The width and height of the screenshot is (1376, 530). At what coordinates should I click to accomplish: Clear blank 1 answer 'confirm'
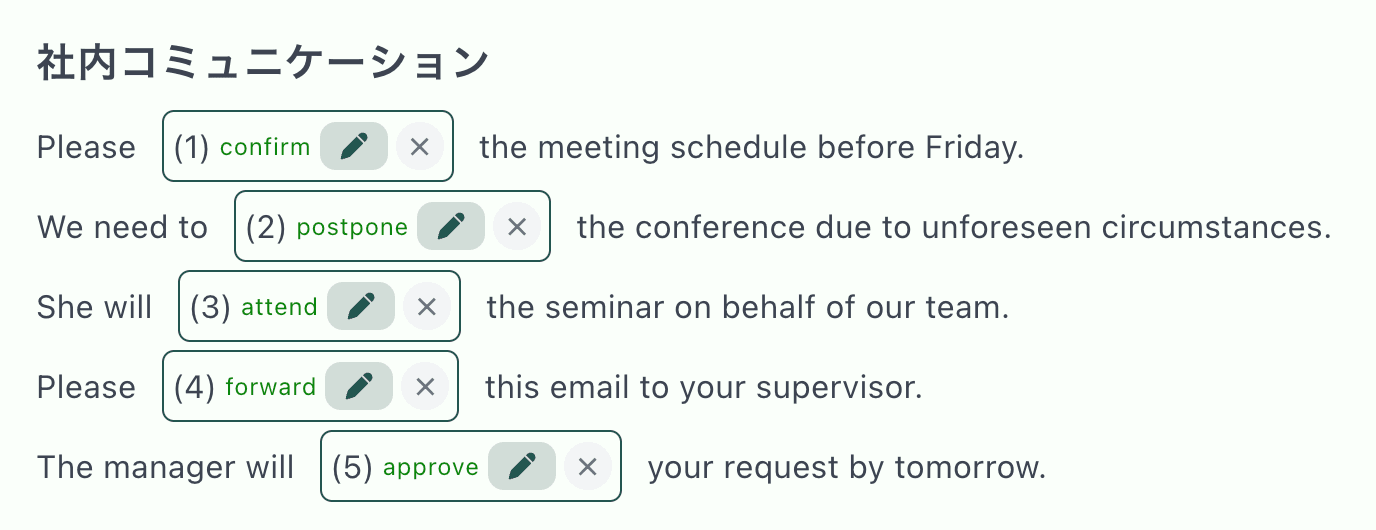420,147
